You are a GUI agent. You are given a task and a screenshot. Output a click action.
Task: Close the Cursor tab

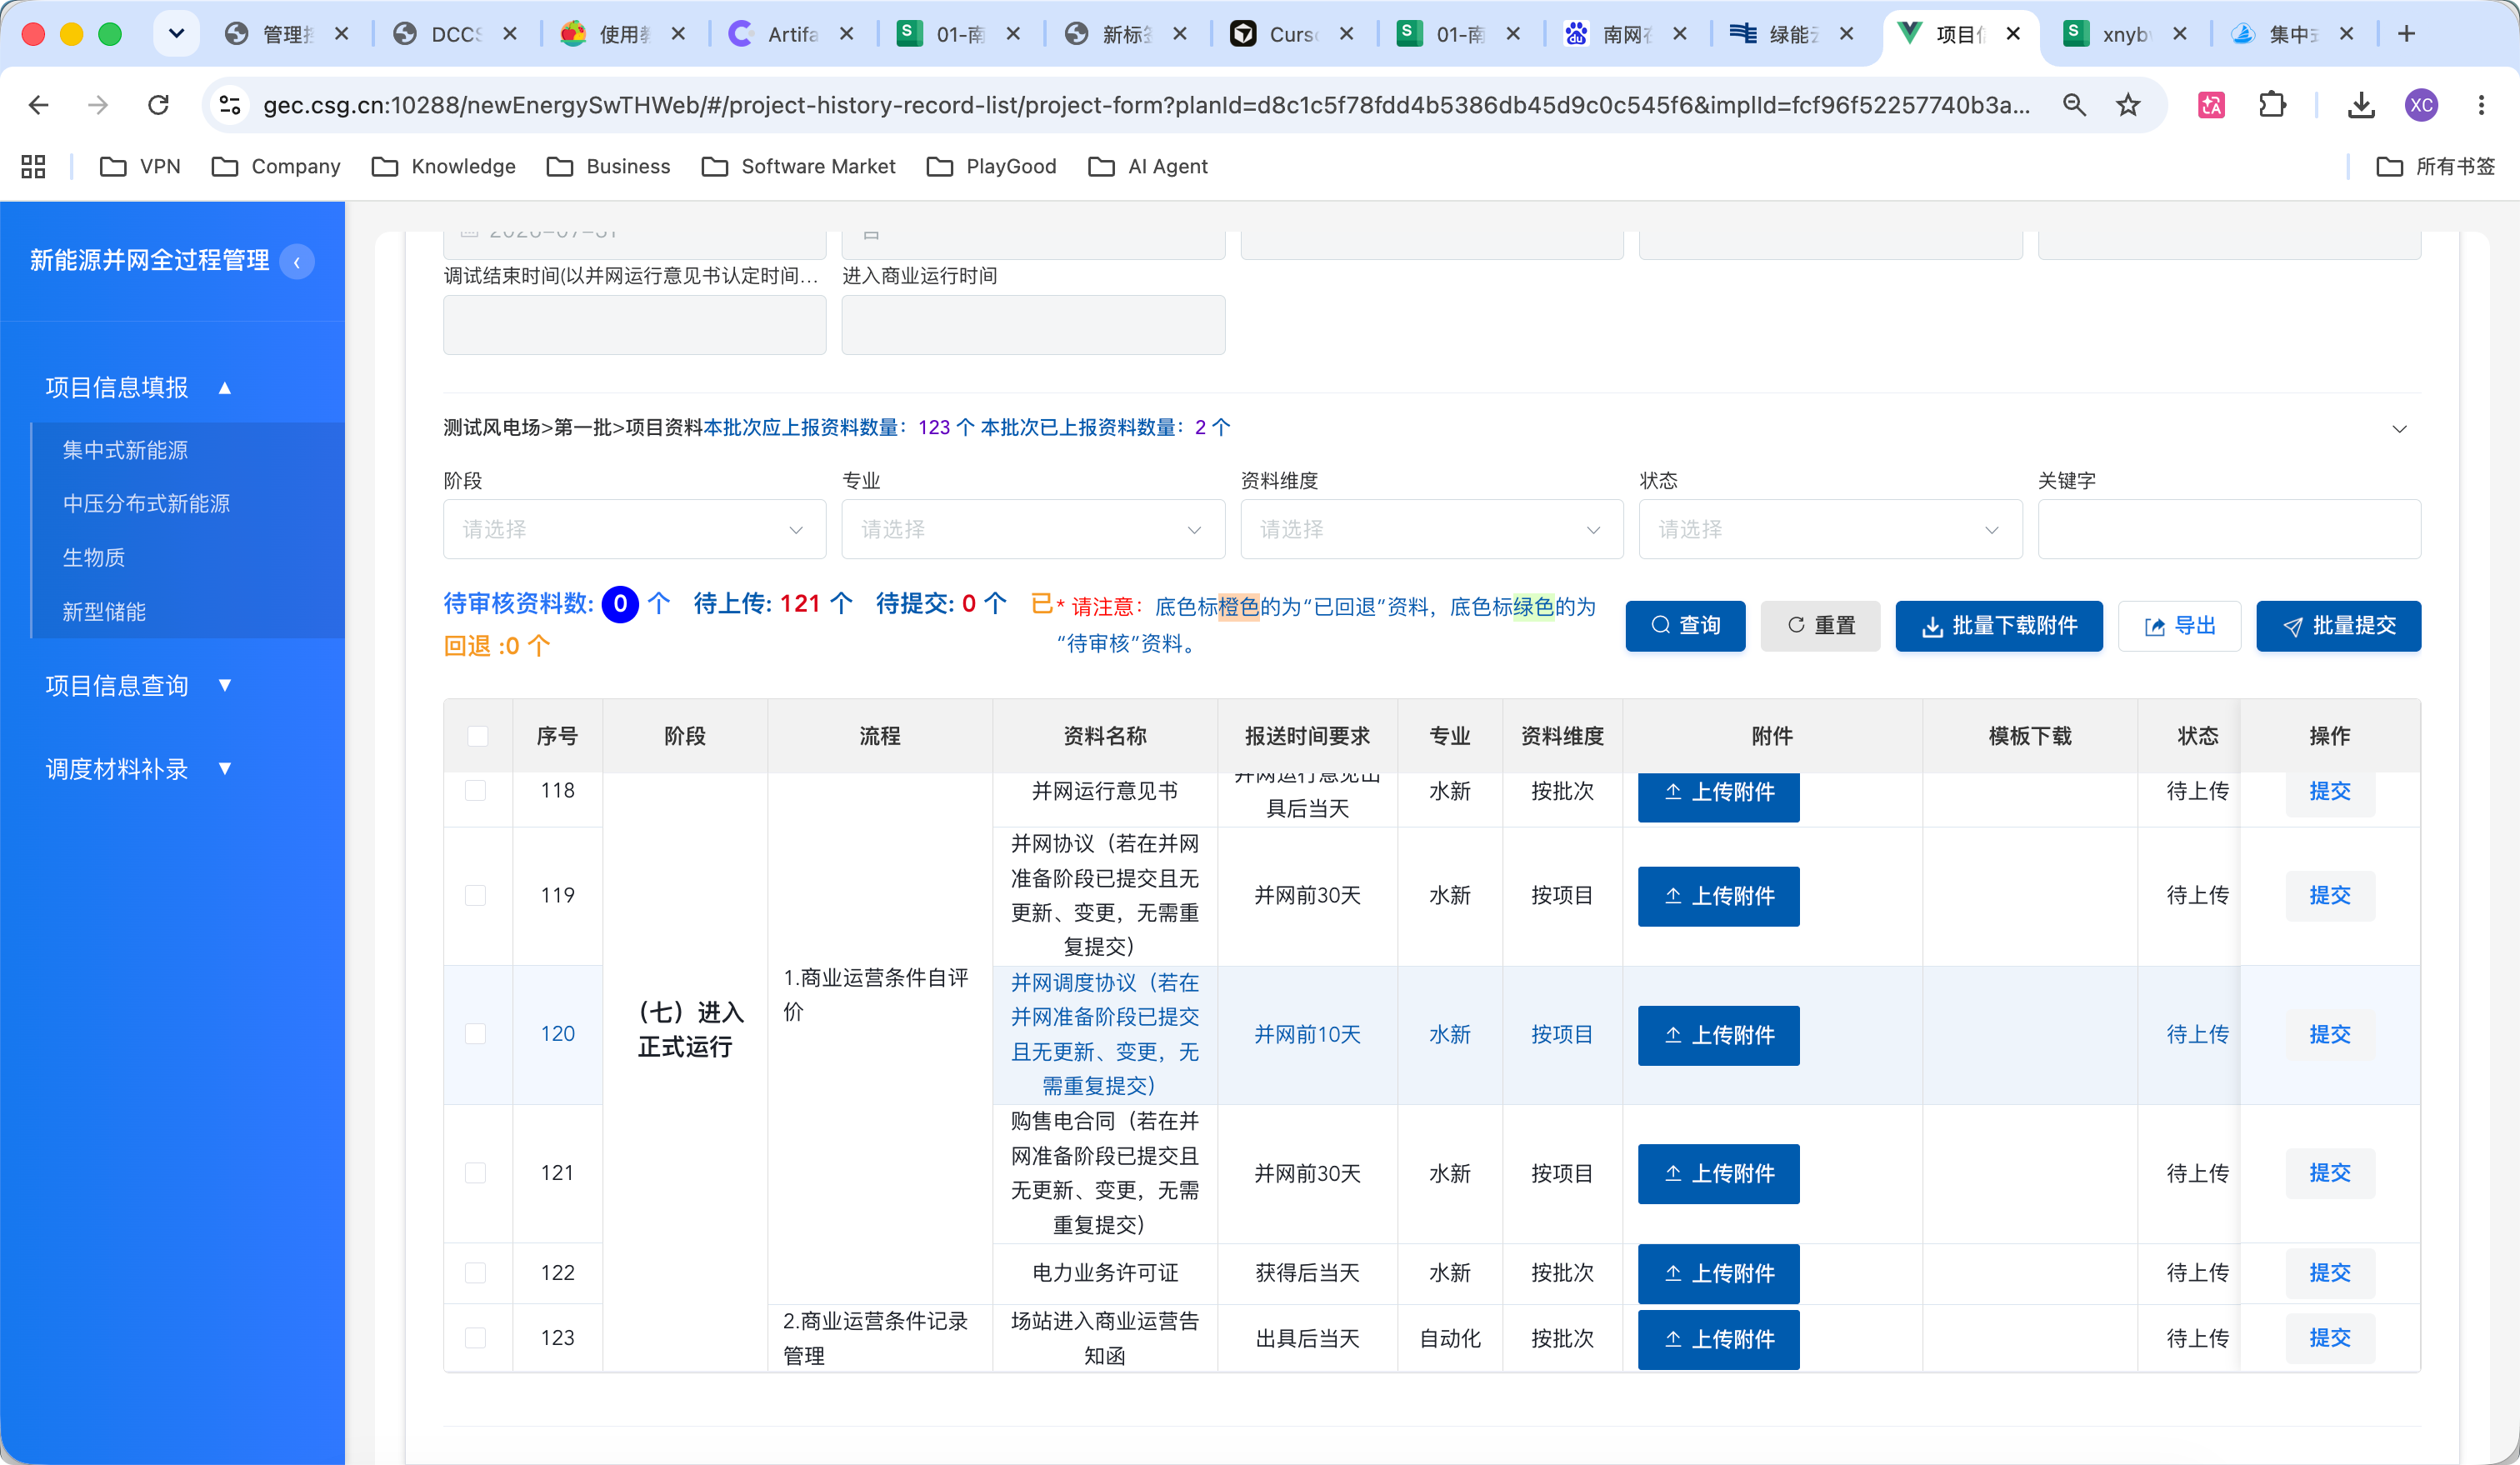(x=1347, y=34)
